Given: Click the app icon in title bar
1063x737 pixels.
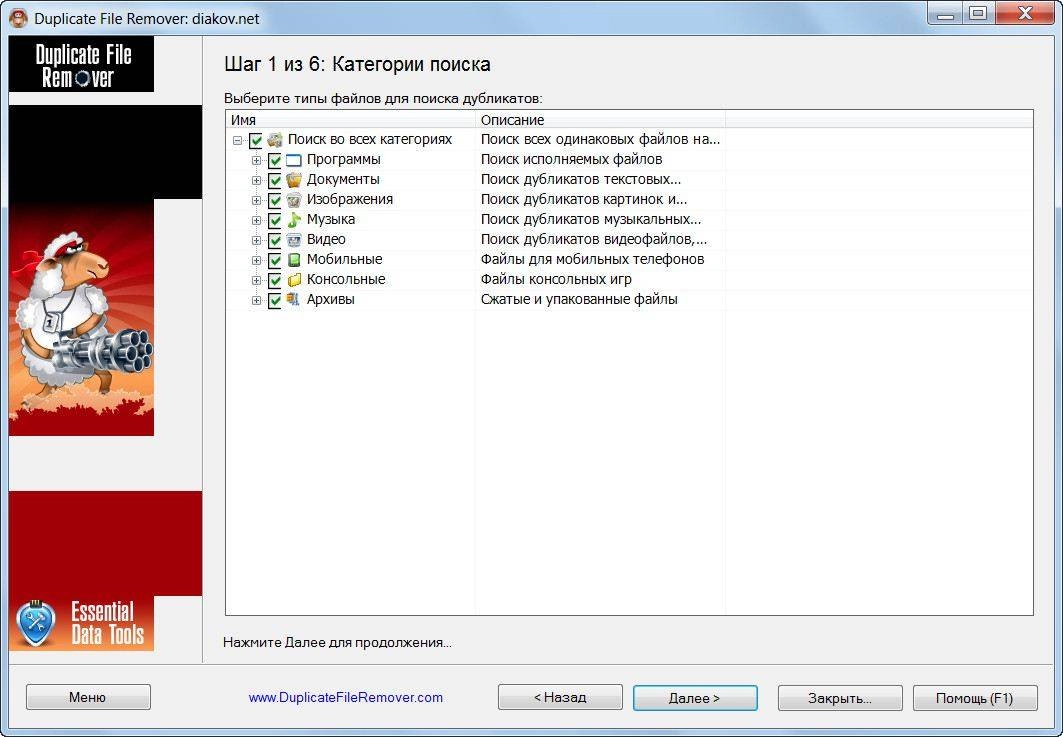Looking at the screenshot, I should 18,18.
